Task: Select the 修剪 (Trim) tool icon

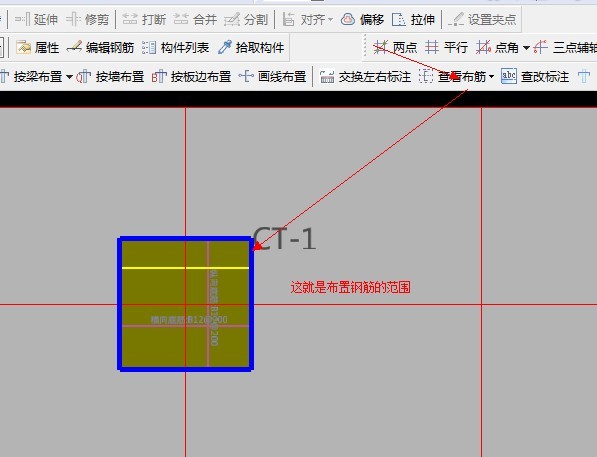Action: 73,19
